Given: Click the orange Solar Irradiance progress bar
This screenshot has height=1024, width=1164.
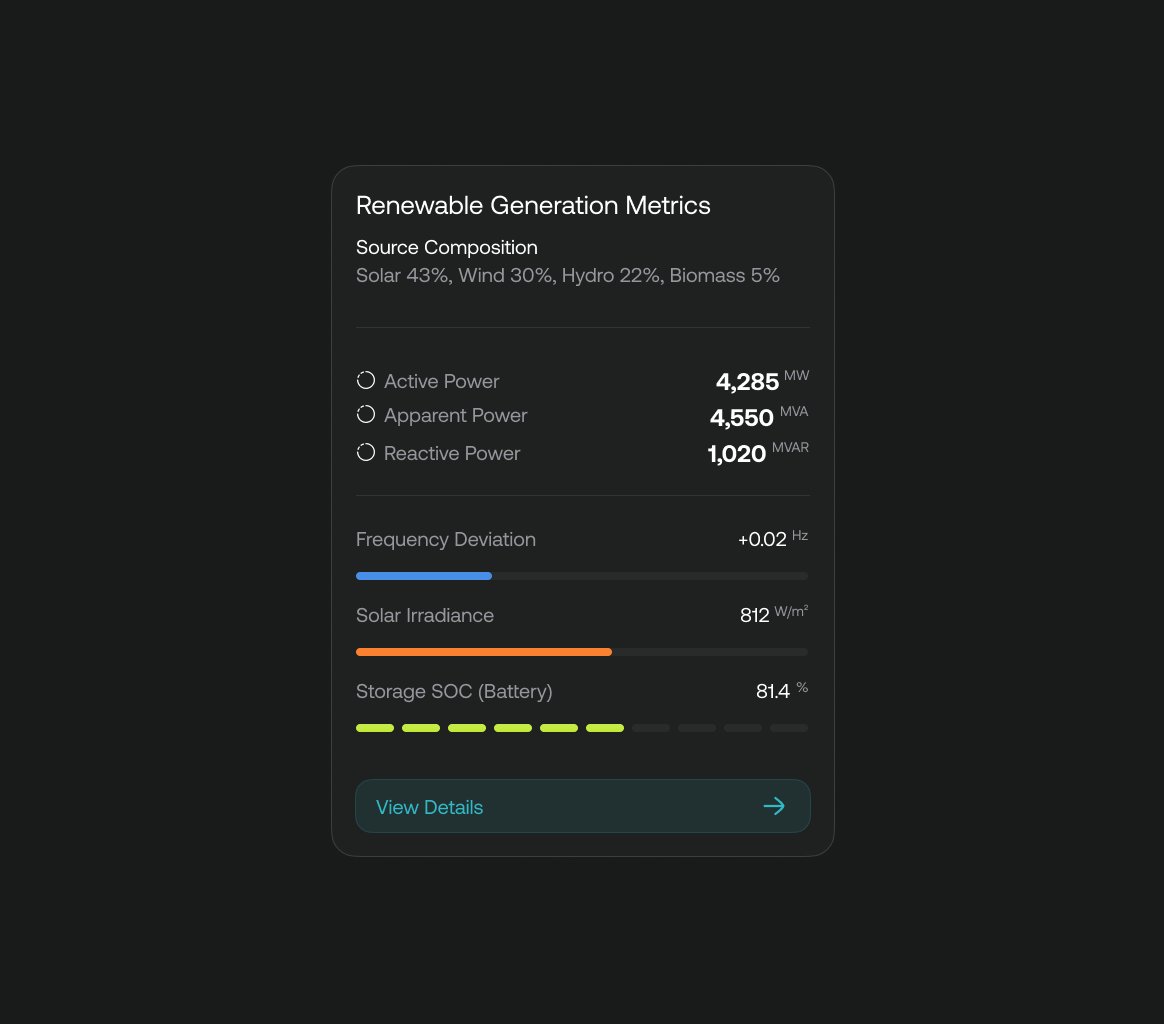Looking at the screenshot, I should coord(483,651).
